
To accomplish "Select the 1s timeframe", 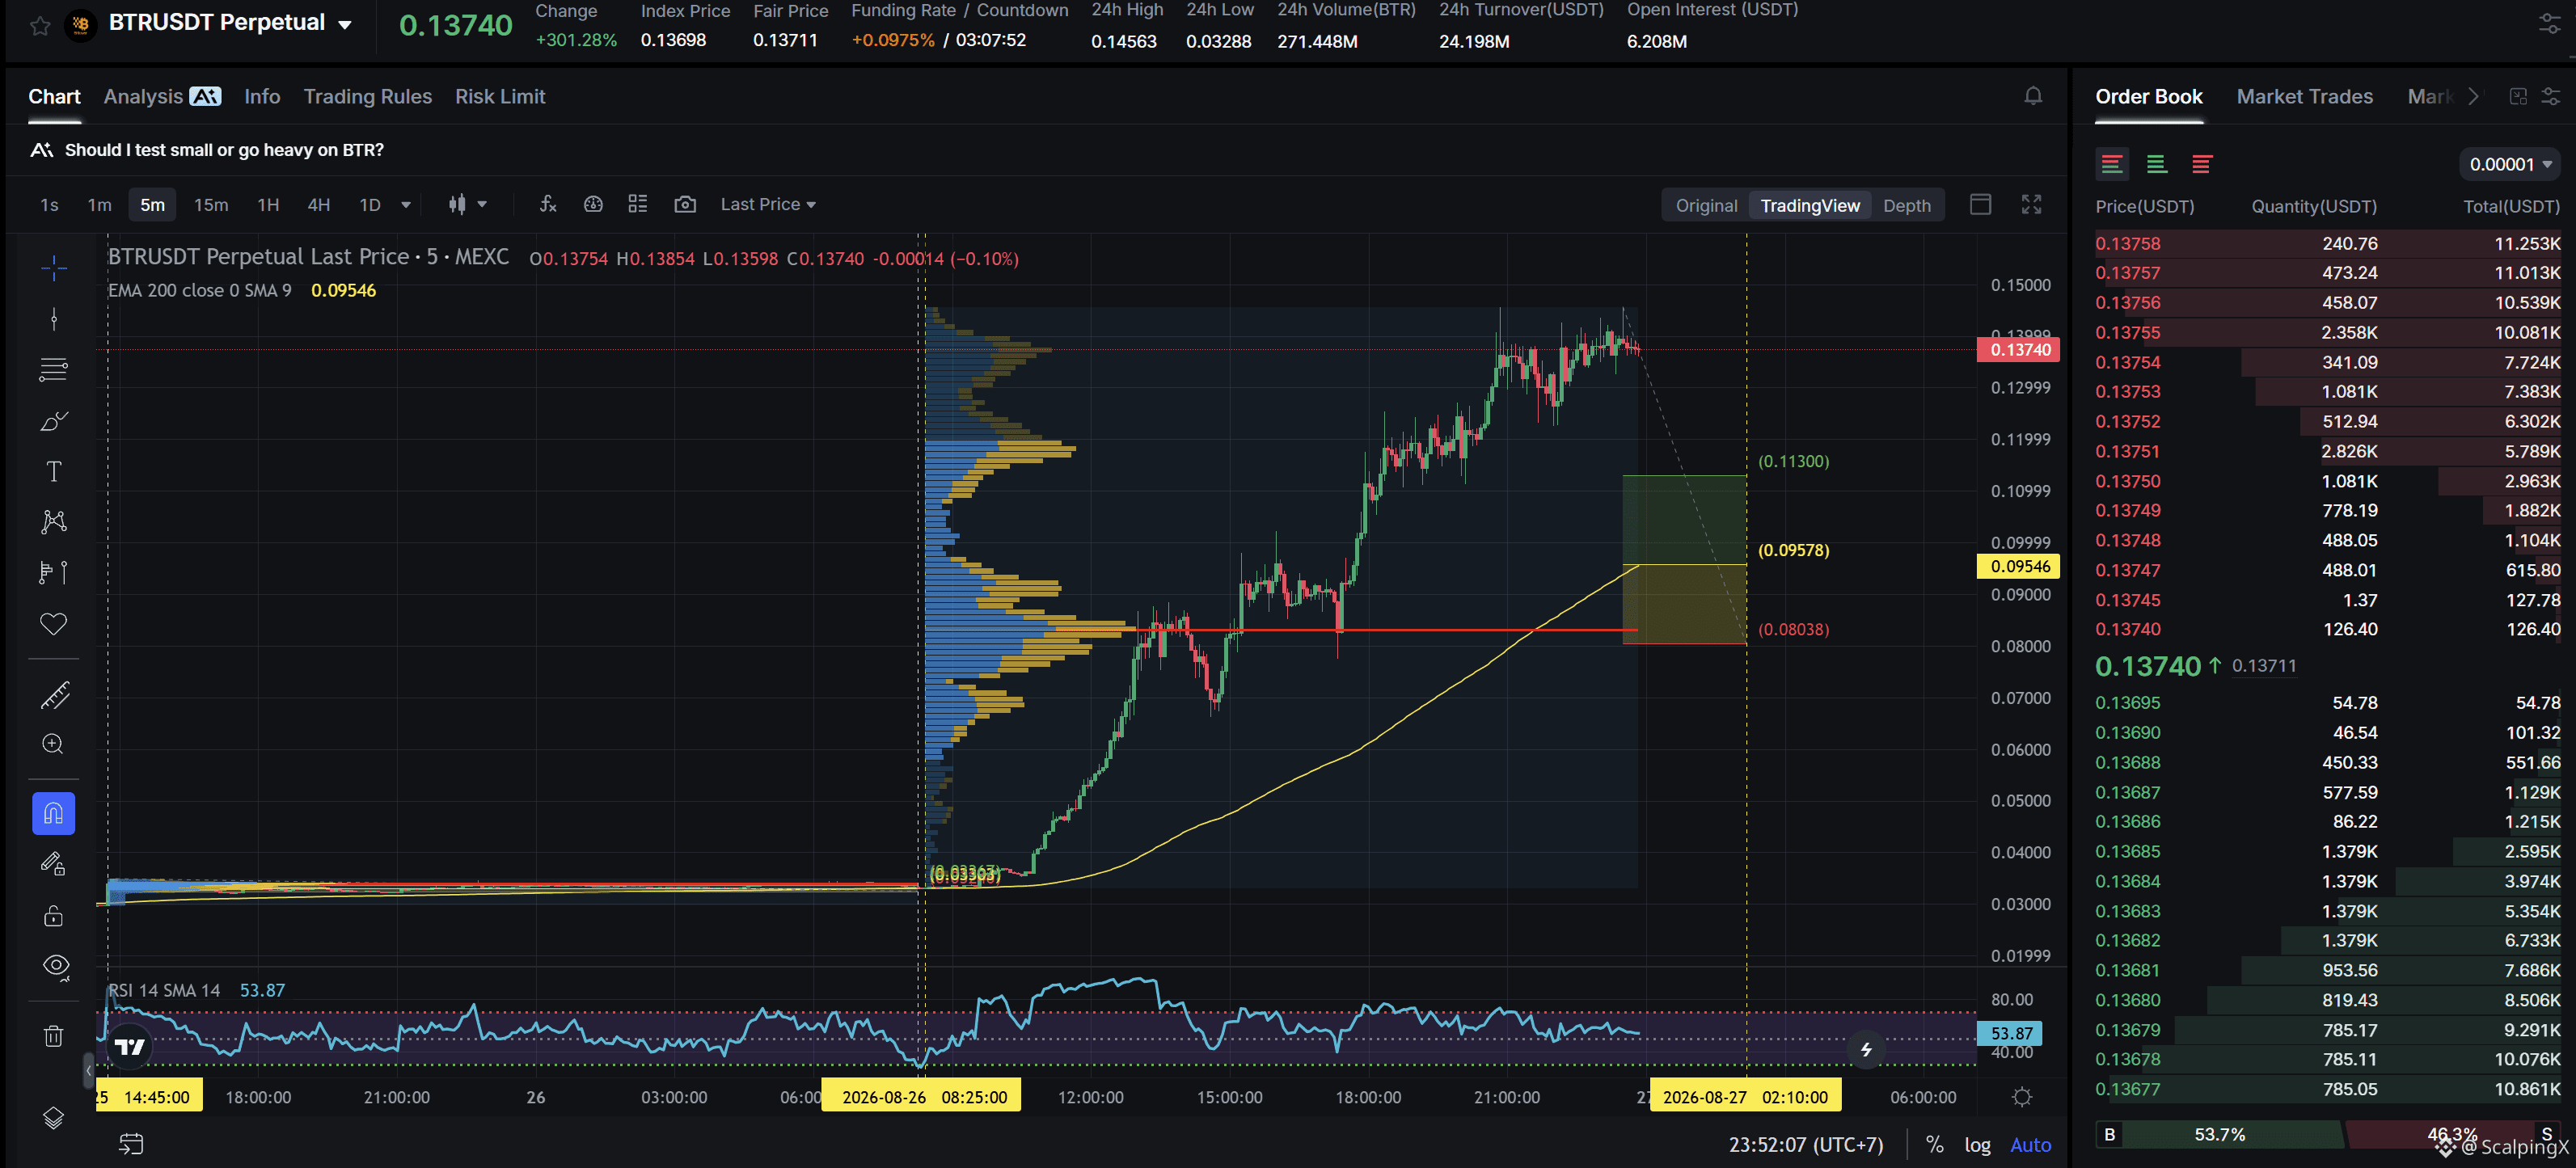I will tap(49, 204).
